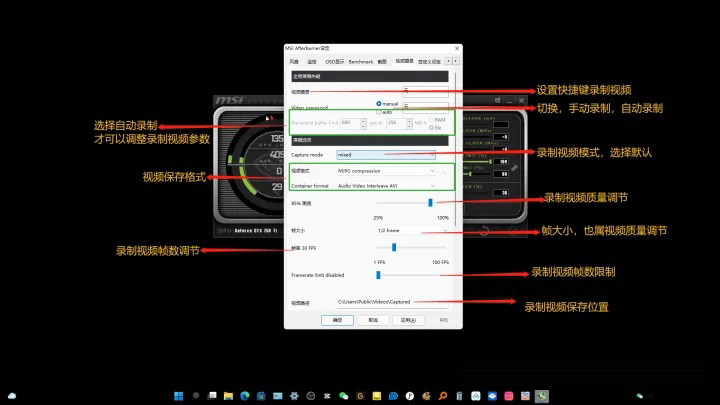Open the pink round taskbar app

tap(509, 396)
